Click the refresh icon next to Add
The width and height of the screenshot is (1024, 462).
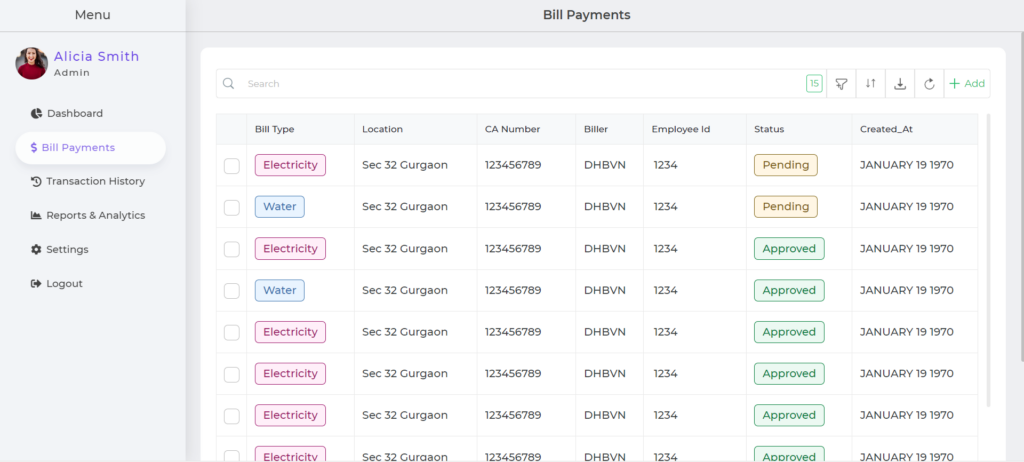pyautogui.click(x=929, y=84)
